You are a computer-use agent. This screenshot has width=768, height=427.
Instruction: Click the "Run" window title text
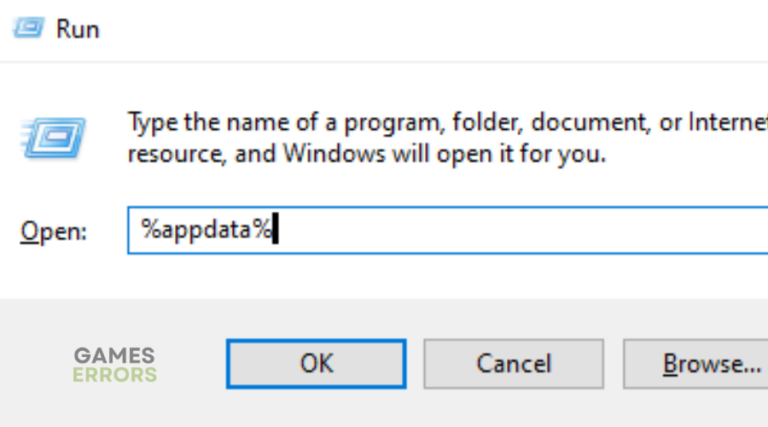[77, 29]
